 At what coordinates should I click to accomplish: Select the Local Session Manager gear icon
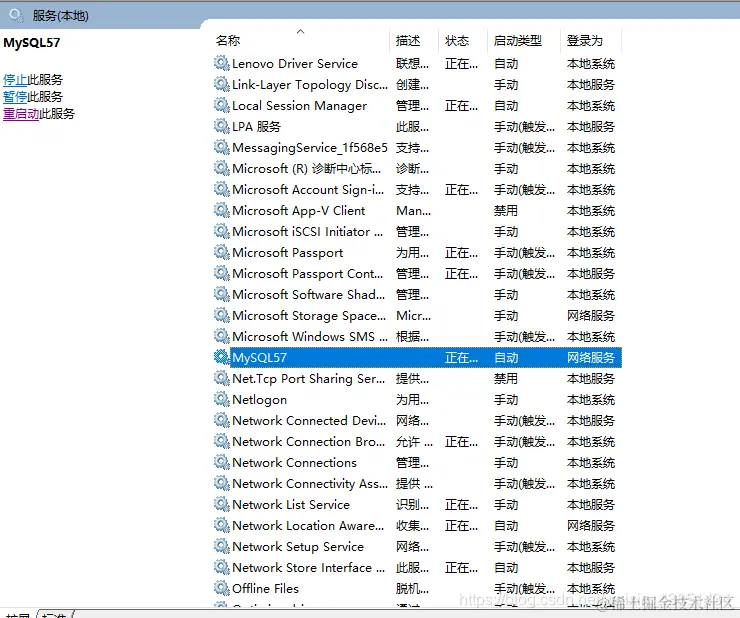pyautogui.click(x=221, y=105)
